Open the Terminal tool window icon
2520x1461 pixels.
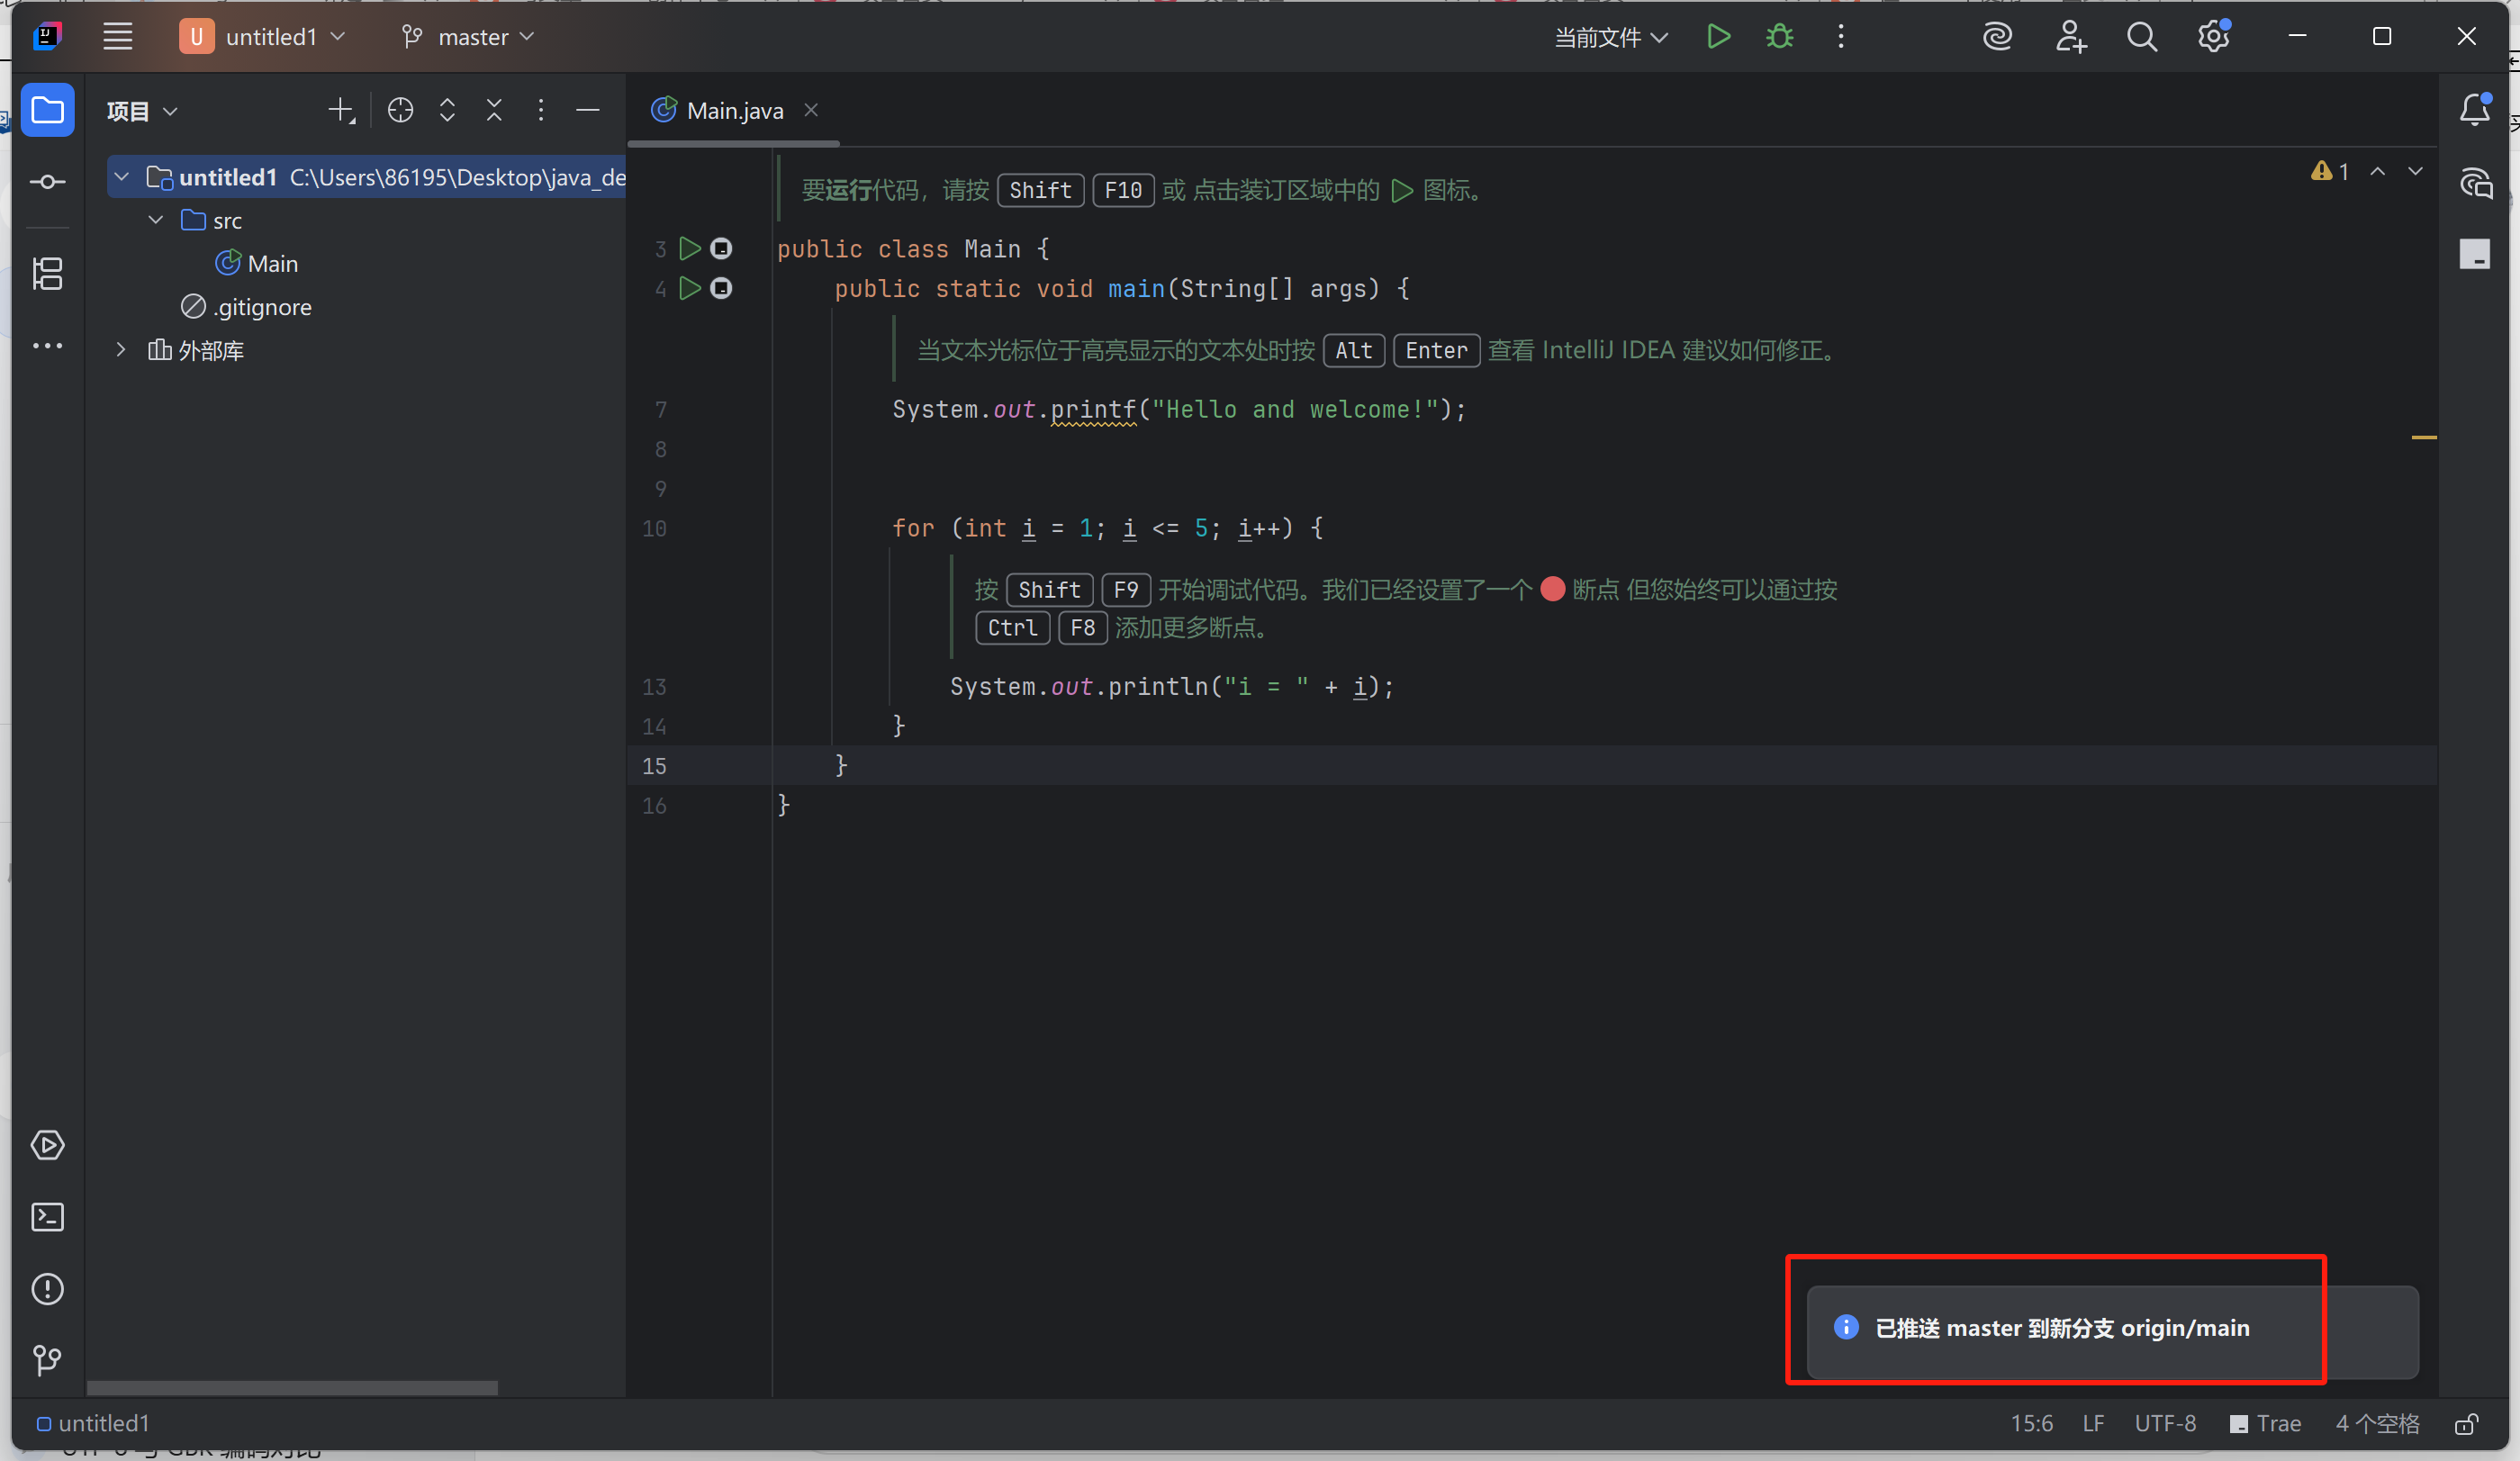(x=47, y=1217)
